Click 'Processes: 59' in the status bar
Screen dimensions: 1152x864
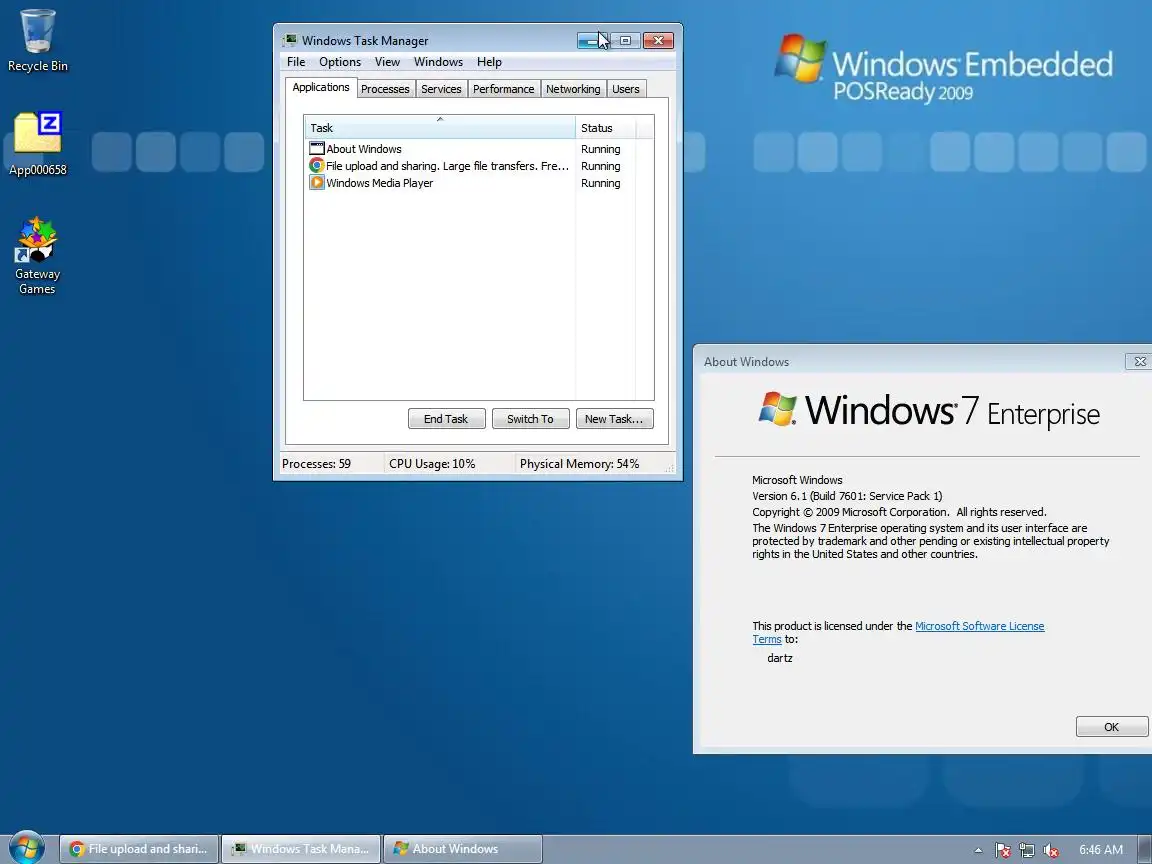pyautogui.click(x=317, y=464)
